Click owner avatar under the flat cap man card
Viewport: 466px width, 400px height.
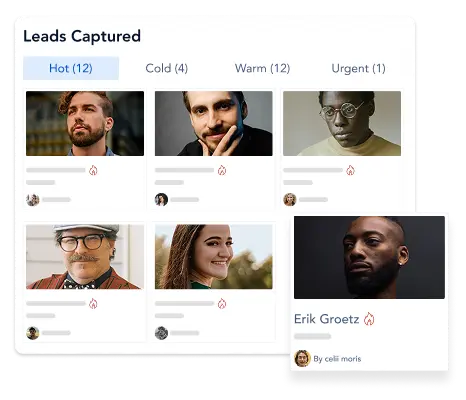[33, 333]
